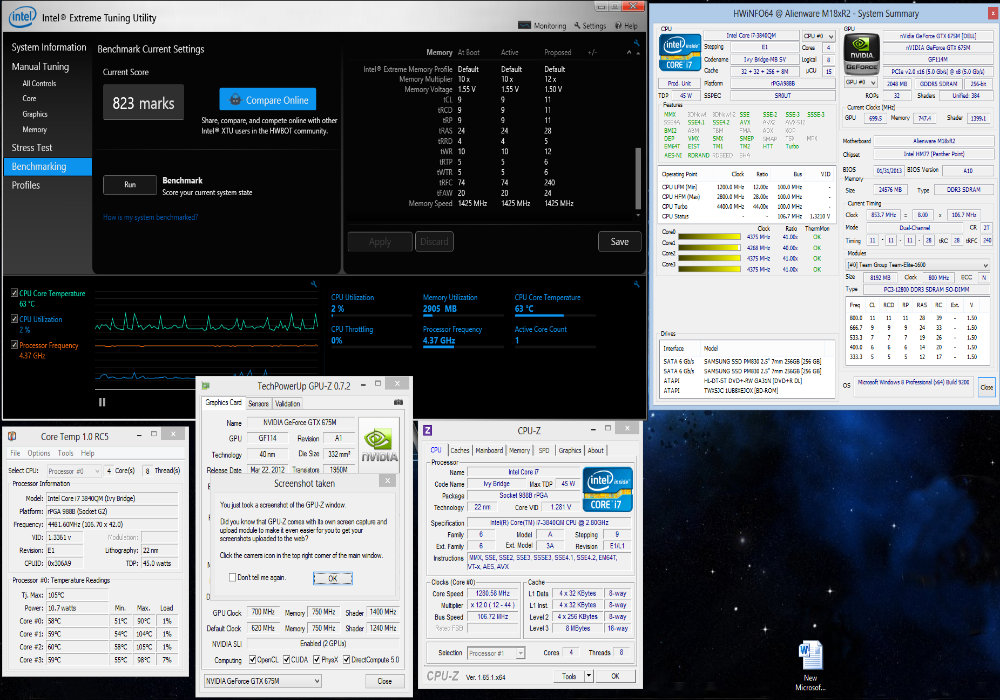The image size is (1000, 700).
Task: Switch to Validation tab in GPU-Z
Action: pos(288,404)
